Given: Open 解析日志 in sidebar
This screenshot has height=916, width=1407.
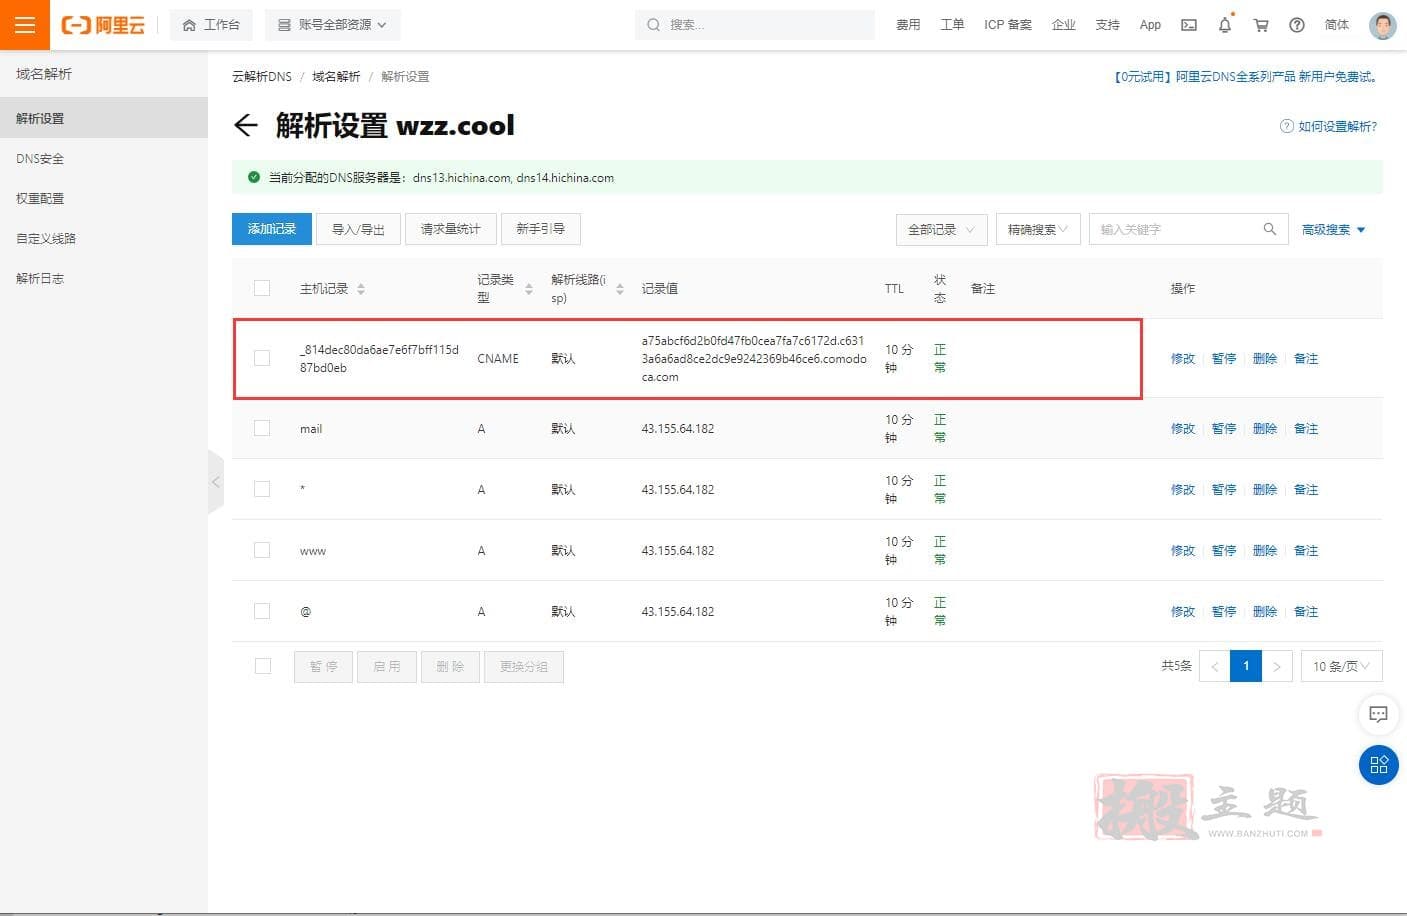Looking at the screenshot, I should (x=40, y=278).
